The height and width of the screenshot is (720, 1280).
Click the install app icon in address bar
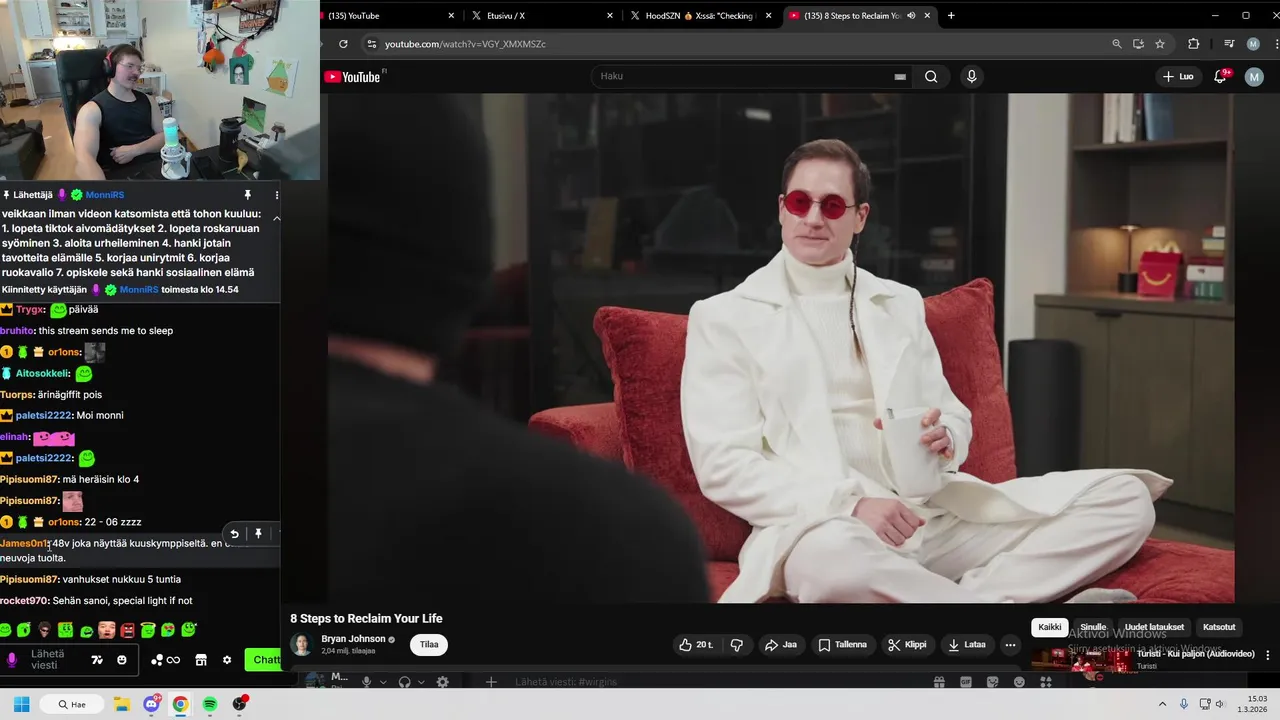(1138, 44)
